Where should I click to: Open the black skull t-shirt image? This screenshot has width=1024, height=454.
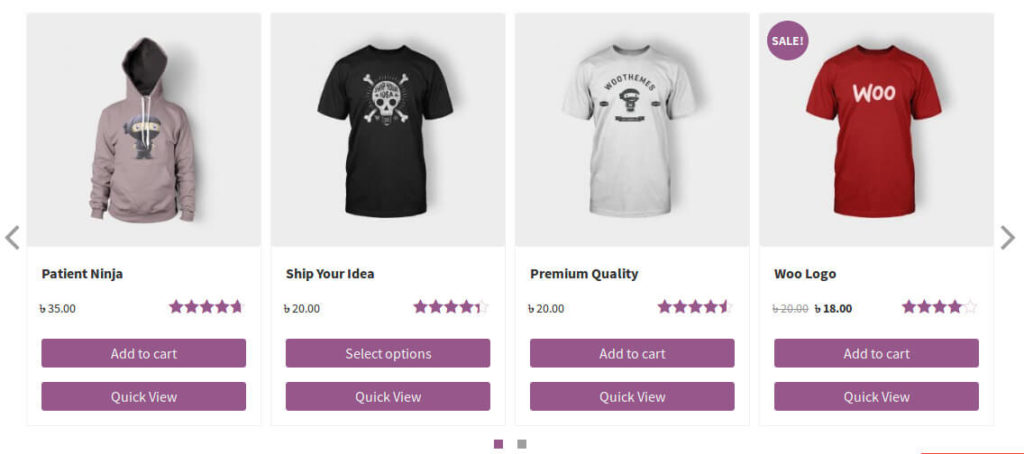pos(388,130)
